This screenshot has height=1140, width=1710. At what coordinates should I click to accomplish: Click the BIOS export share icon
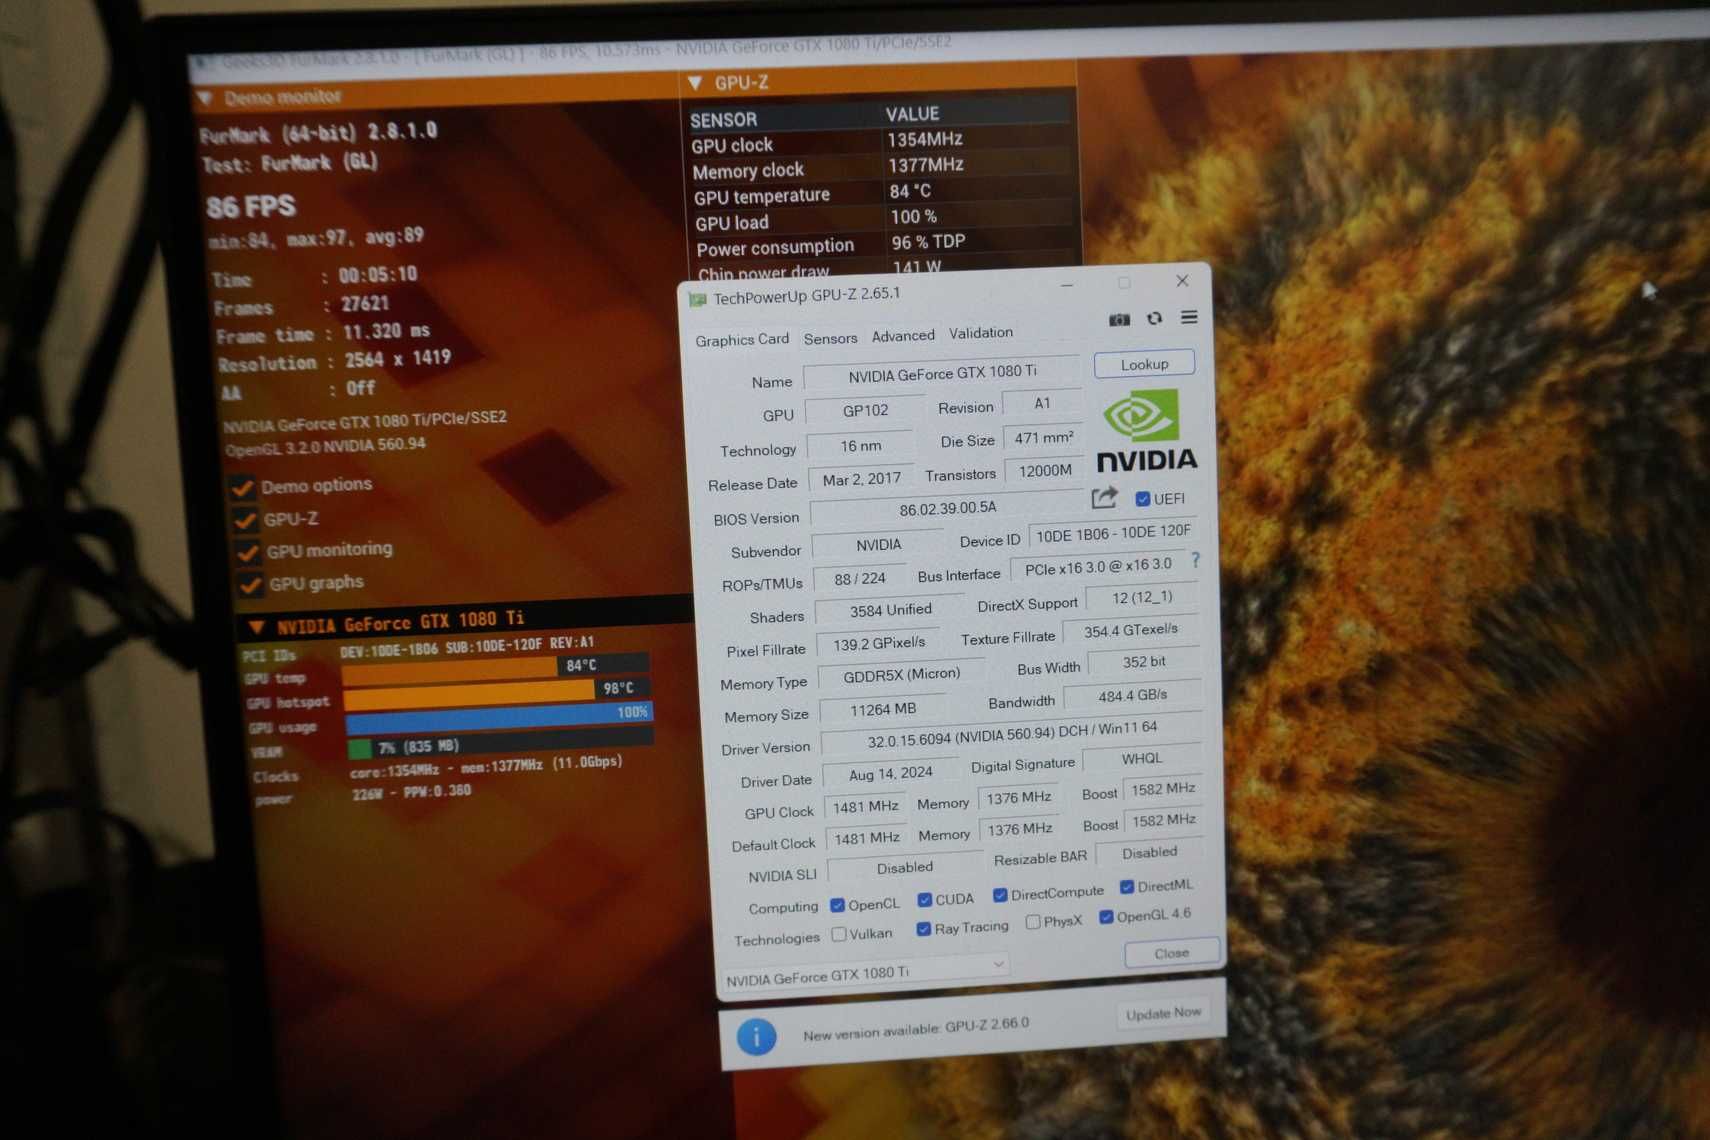[1104, 497]
